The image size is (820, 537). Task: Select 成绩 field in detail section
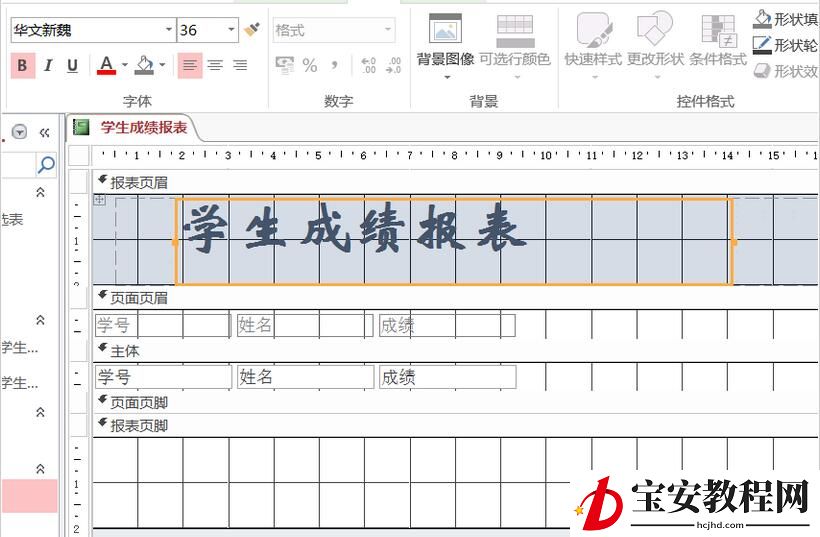(x=448, y=377)
